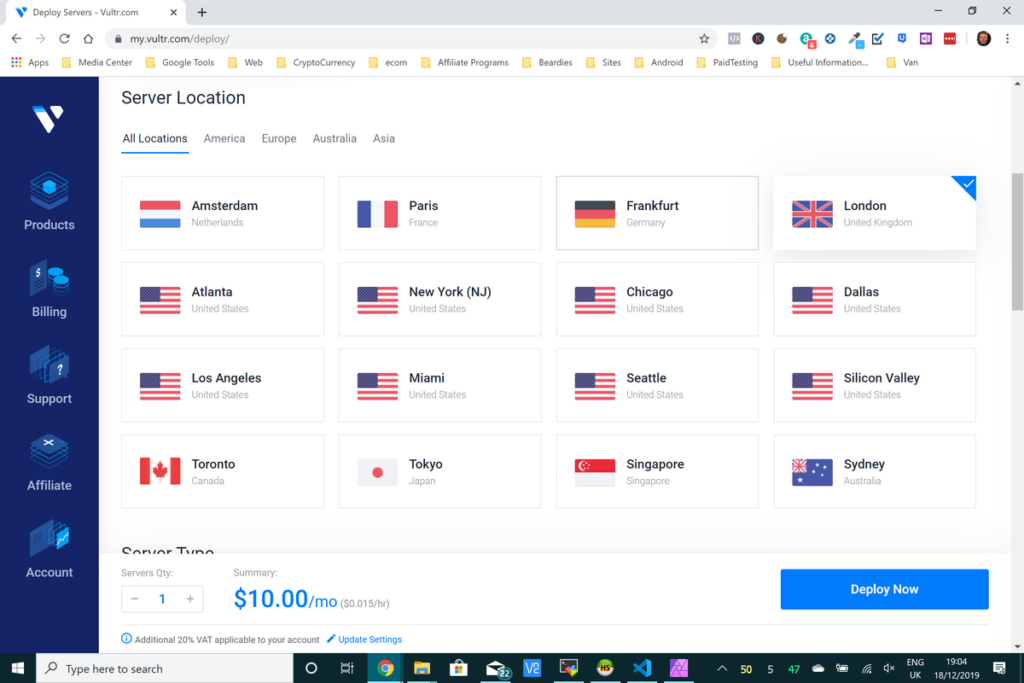Open the Support sidebar icon
This screenshot has width=1024, height=683.
49,364
